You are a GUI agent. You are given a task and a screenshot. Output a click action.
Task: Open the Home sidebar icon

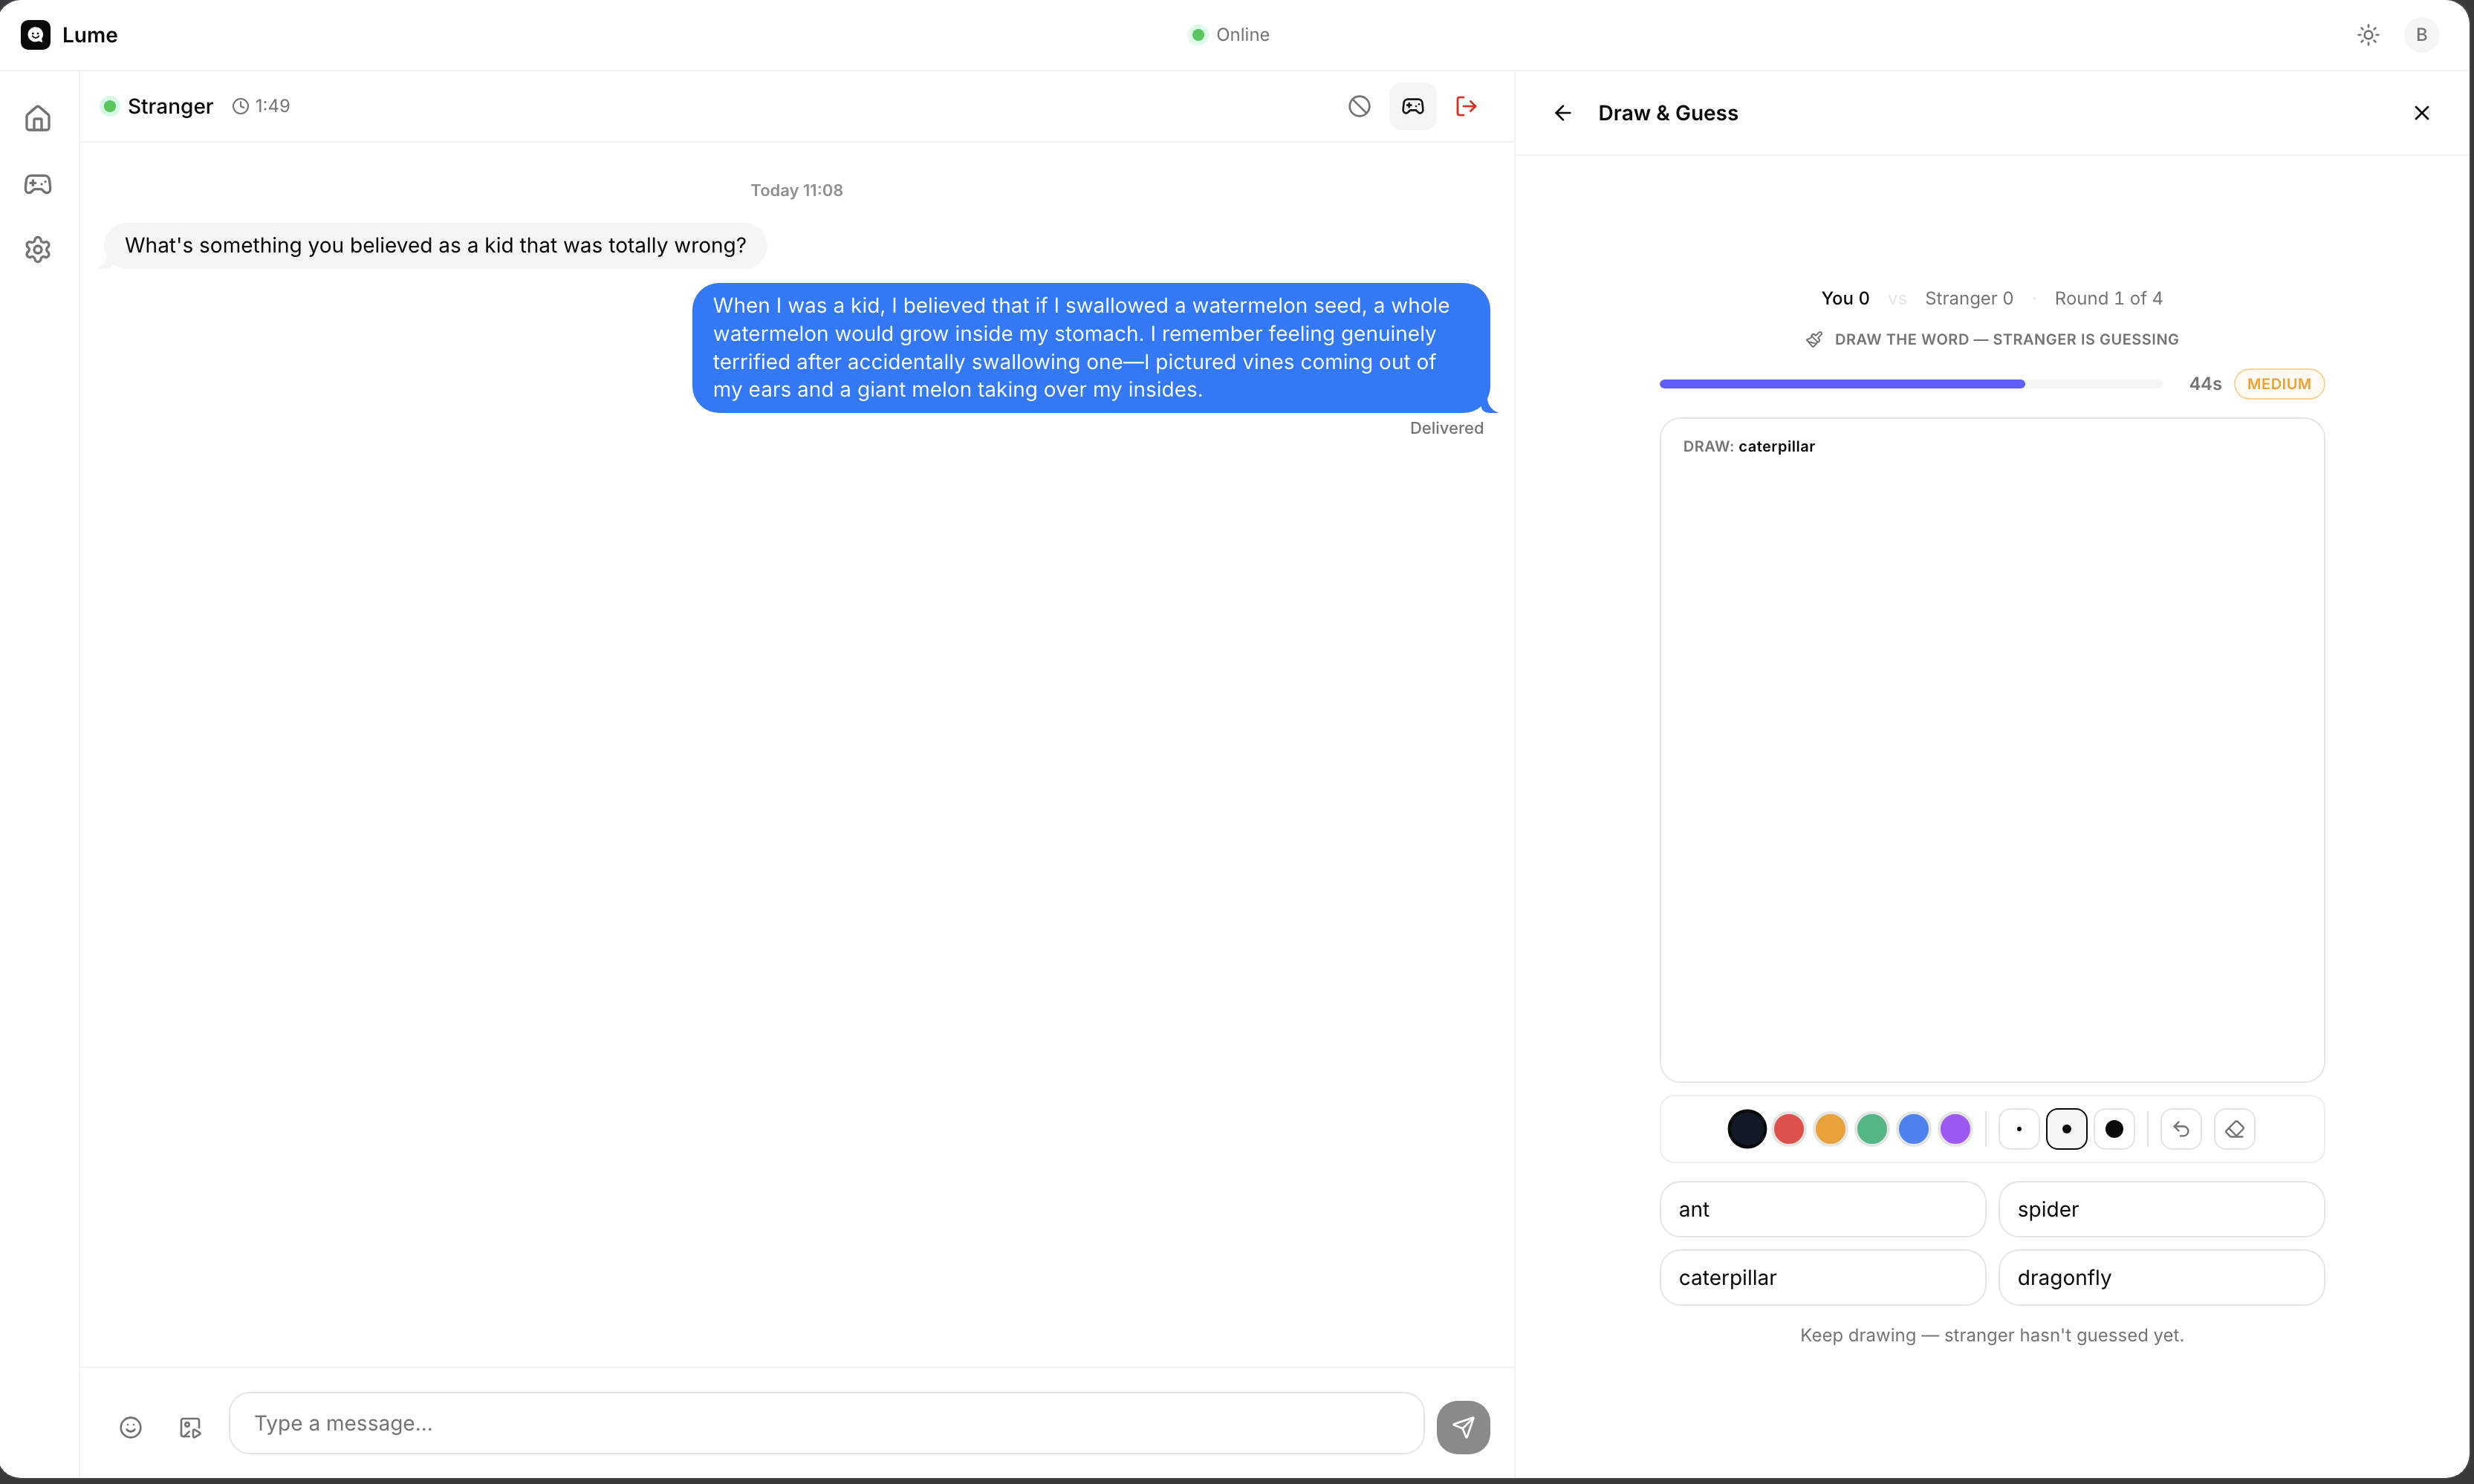pos(38,119)
